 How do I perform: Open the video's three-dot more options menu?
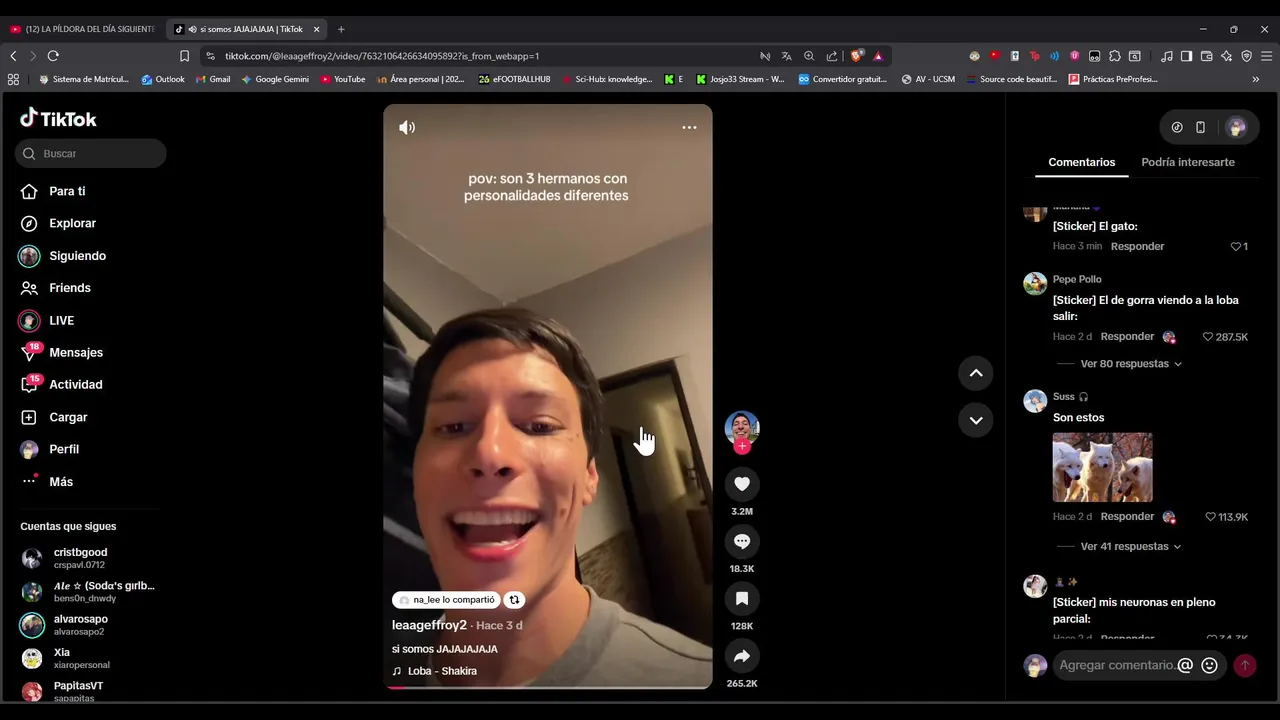(x=689, y=127)
